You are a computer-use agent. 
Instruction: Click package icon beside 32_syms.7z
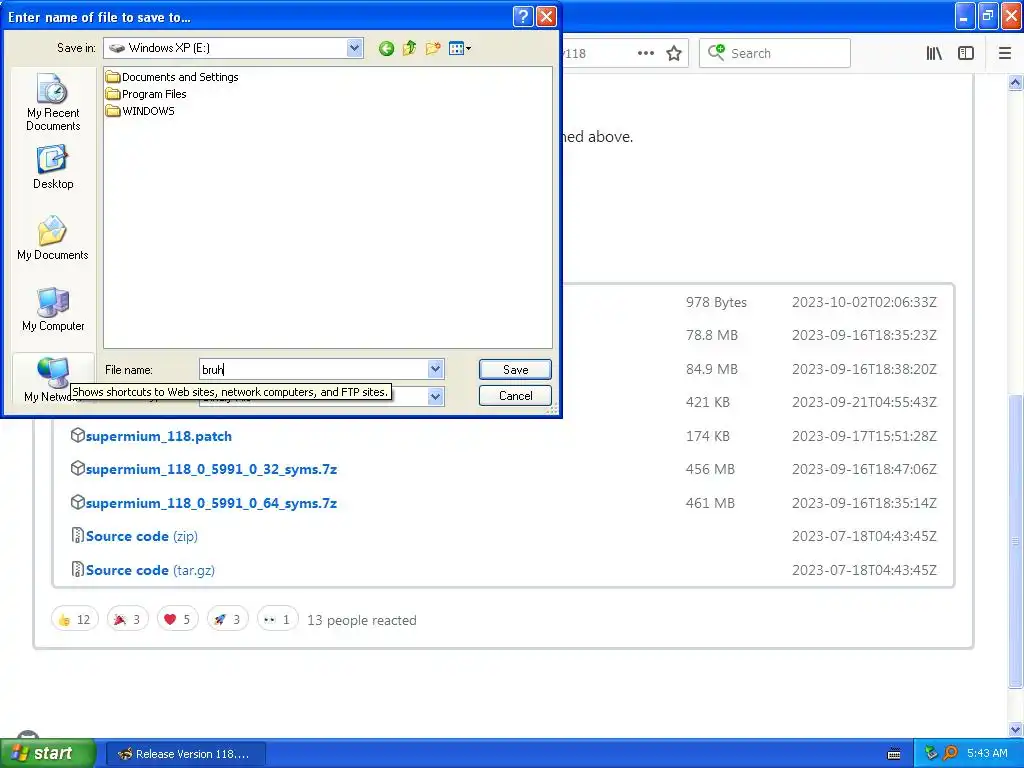tap(77, 468)
